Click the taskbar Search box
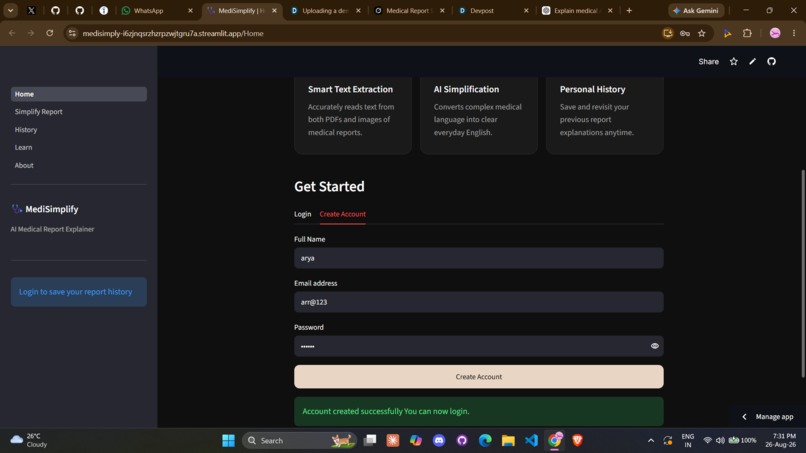The width and height of the screenshot is (806, 453). click(300, 440)
